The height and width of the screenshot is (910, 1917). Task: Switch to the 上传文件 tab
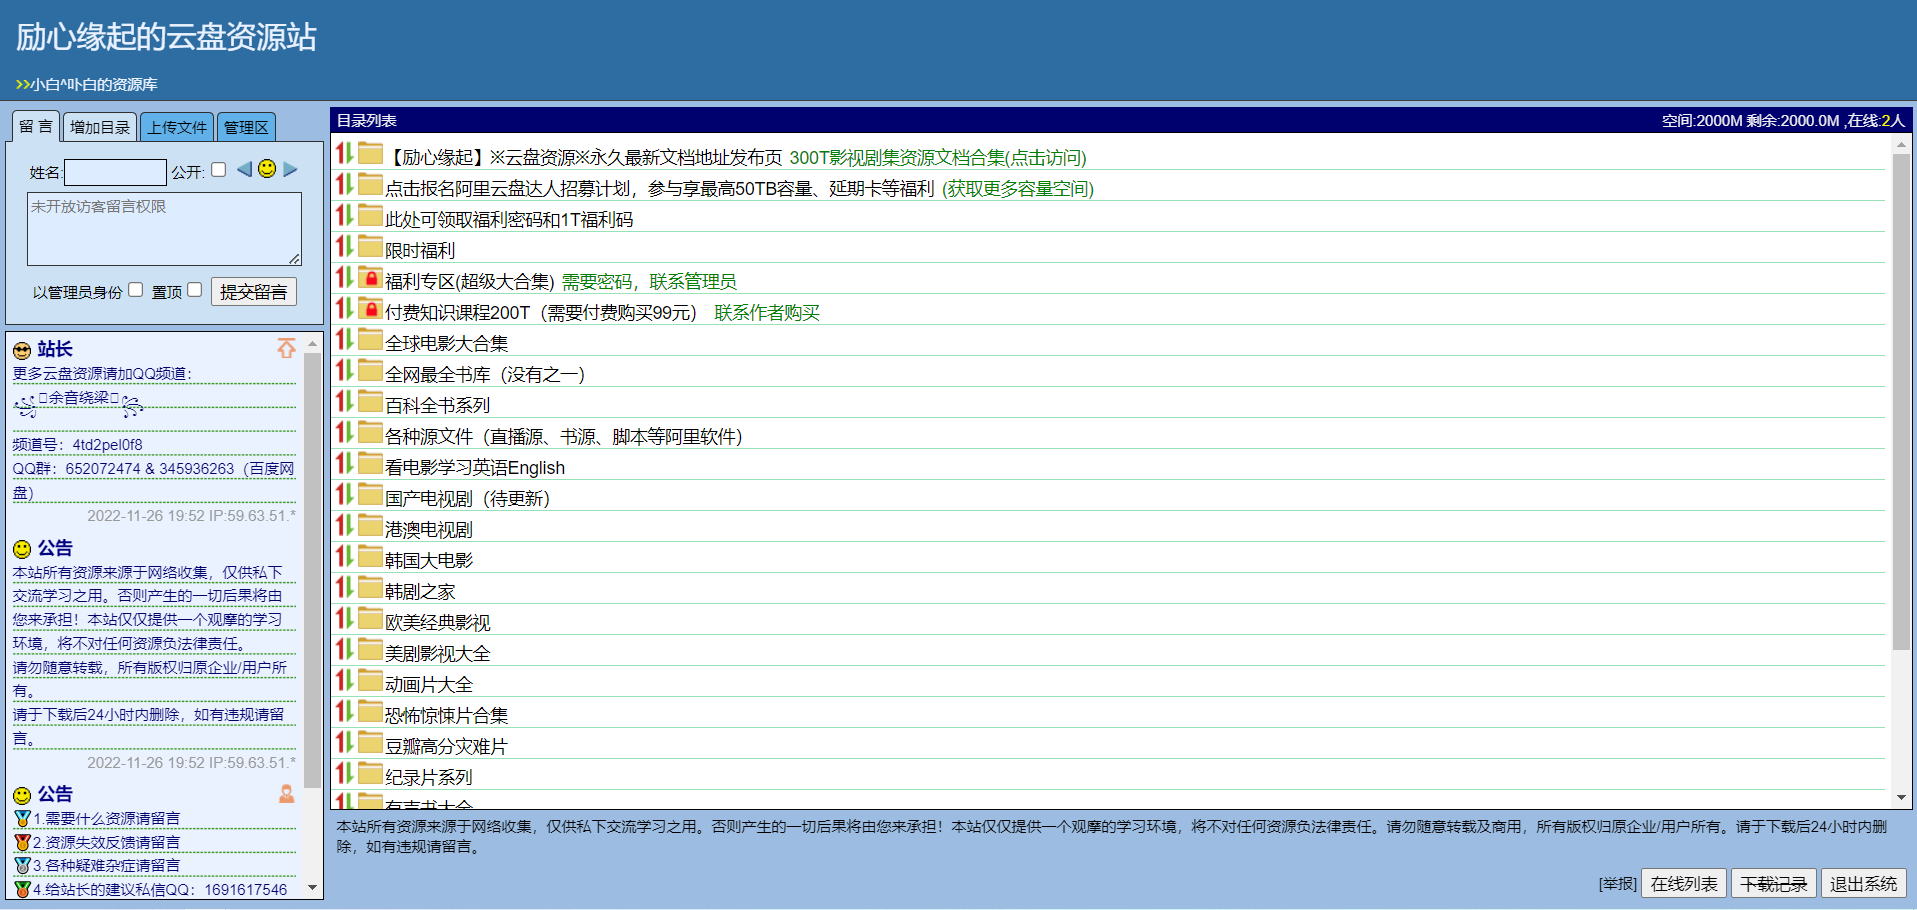[177, 127]
